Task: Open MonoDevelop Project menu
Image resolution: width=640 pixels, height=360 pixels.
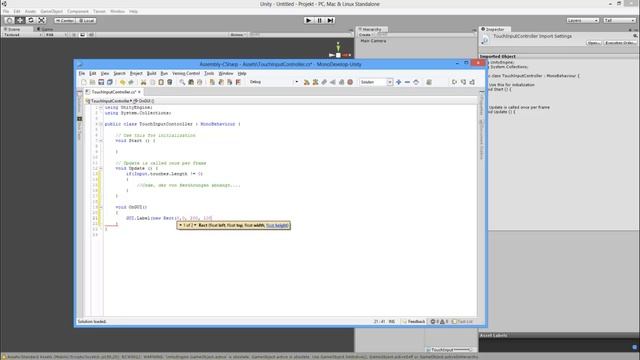Action: (136, 73)
